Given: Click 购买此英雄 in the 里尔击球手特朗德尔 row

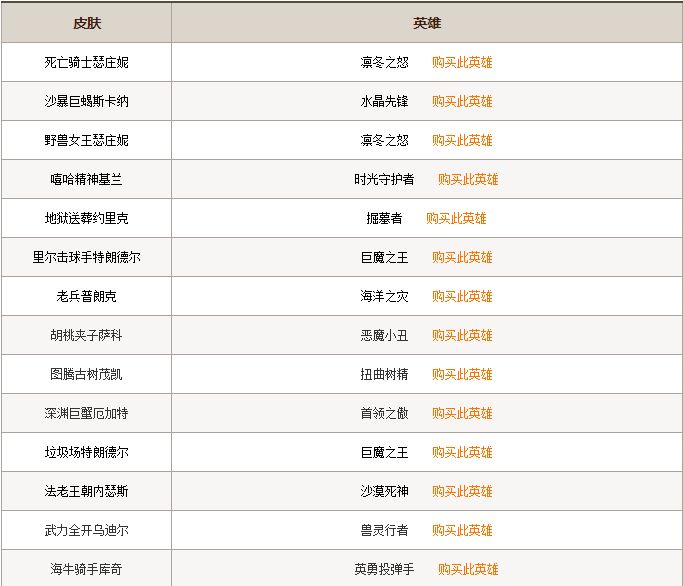Looking at the screenshot, I should [462, 257].
